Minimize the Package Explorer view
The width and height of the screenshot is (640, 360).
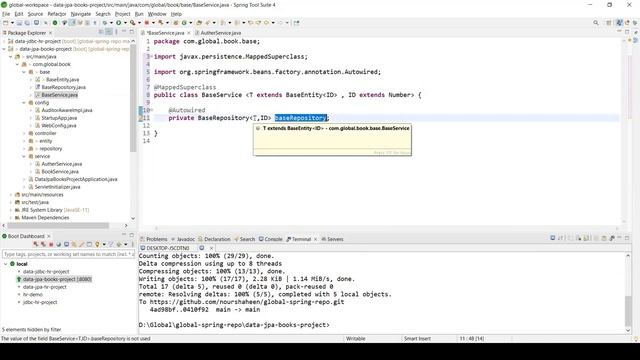[x=124, y=31]
